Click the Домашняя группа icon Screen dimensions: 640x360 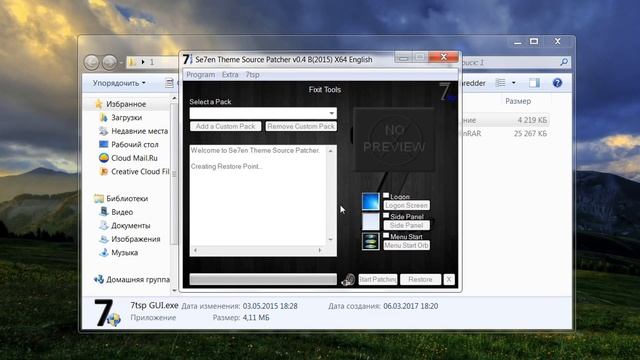tap(99, 280)
